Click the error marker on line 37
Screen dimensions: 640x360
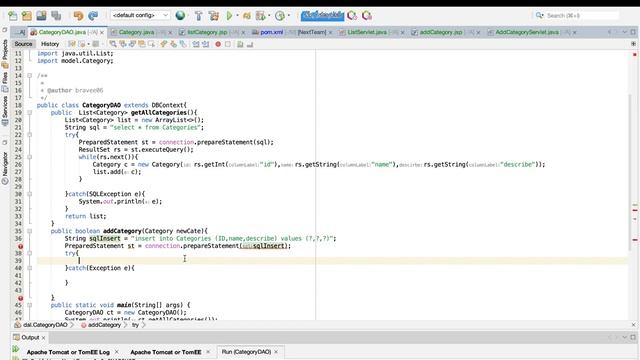(x=20, y=246)
